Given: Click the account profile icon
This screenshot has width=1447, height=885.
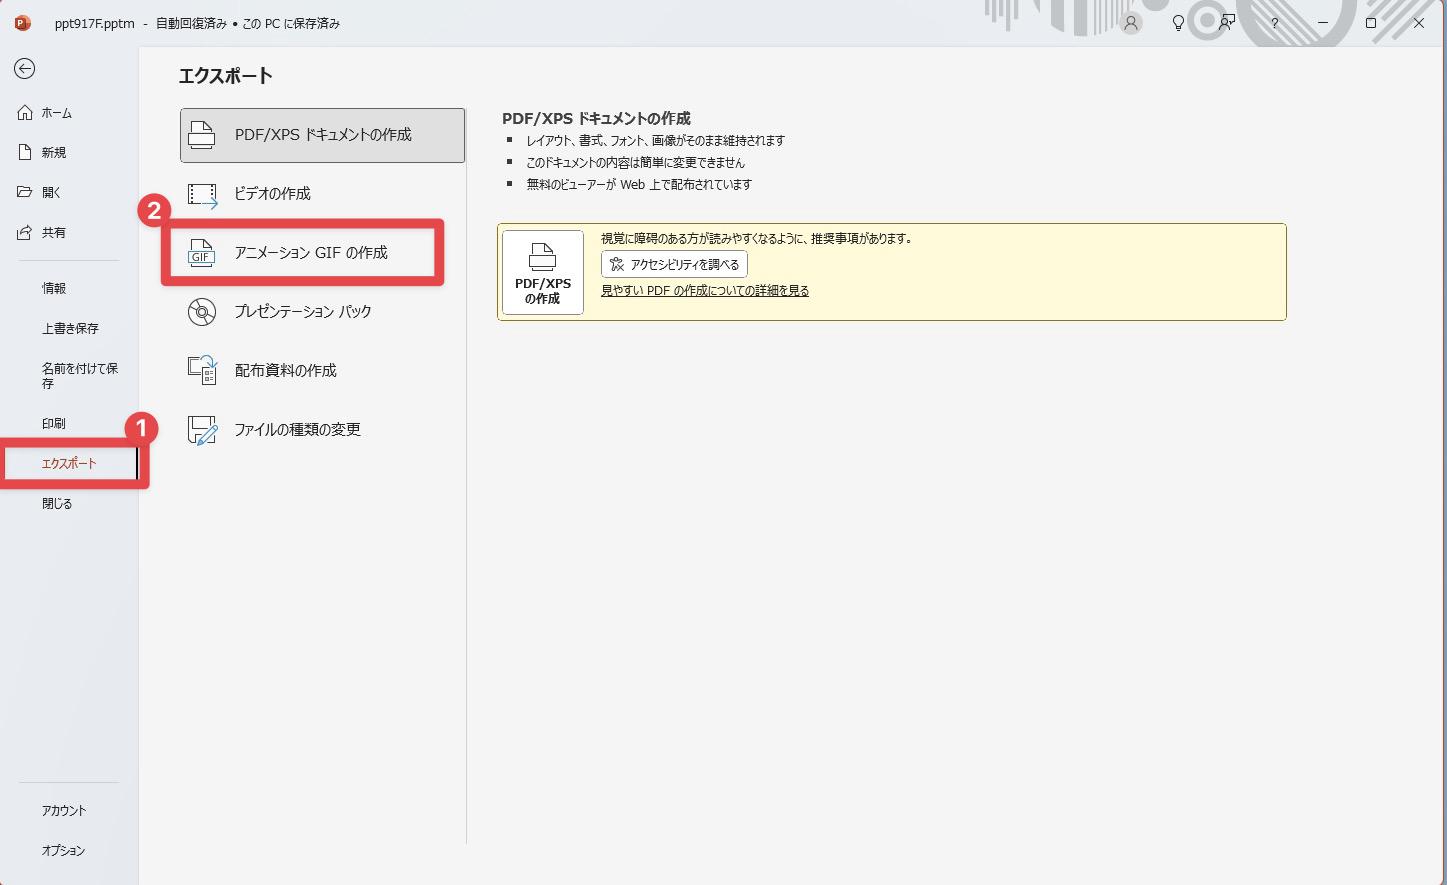Looking at the screenshot, I should click(1131, 23).
